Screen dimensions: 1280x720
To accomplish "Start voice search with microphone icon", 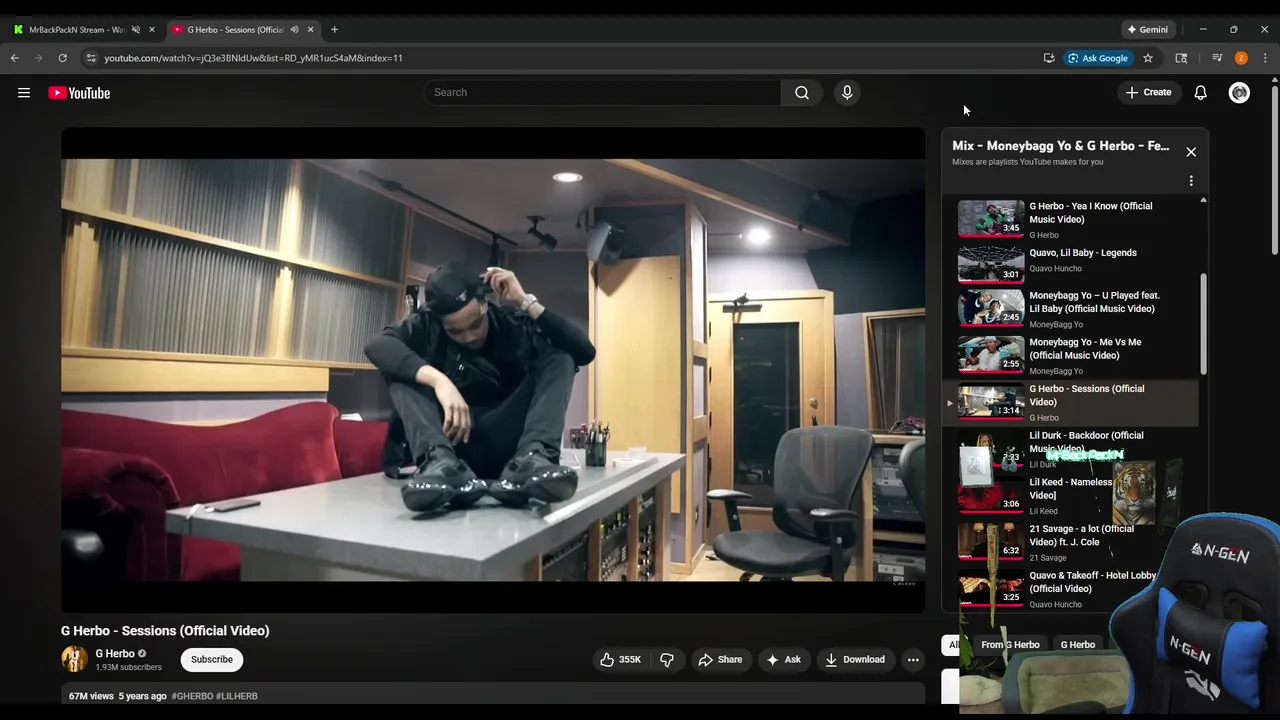I will coord(847,93).
